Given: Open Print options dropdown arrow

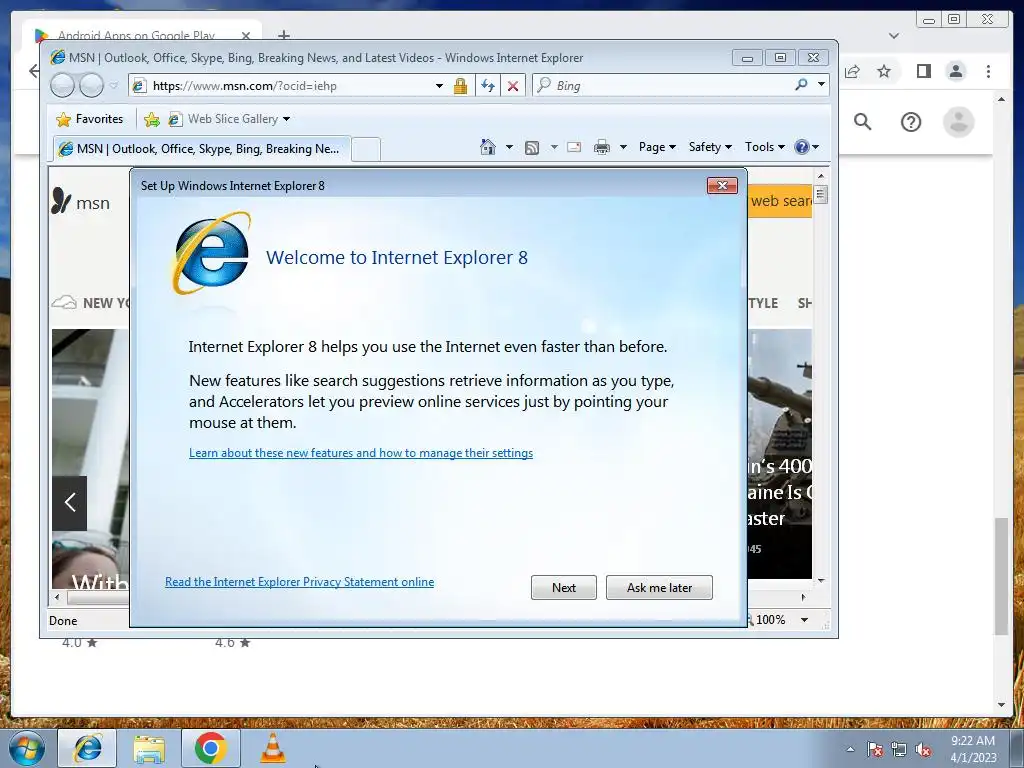Looking at the screenshot, I should [x=623, y=148].
